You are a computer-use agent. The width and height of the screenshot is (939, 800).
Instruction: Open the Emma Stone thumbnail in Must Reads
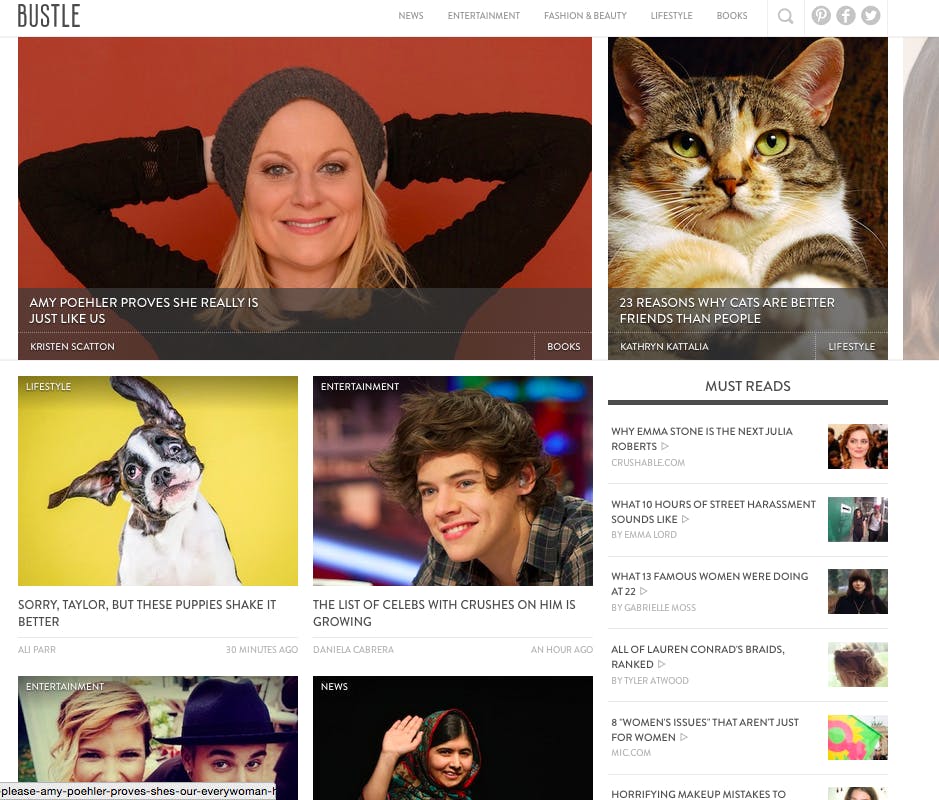click(857, 446)
